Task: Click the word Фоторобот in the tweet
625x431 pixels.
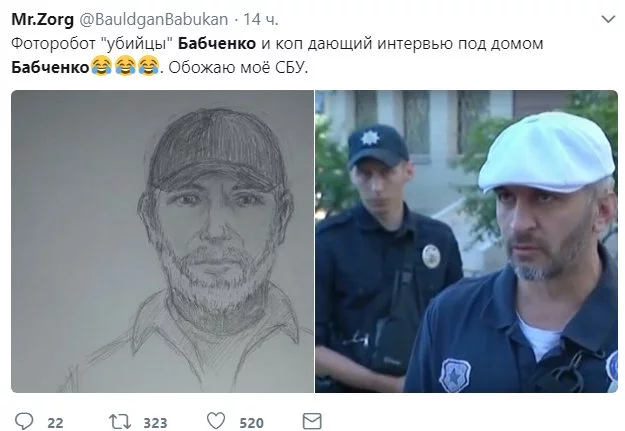Action: coord(53,43)
